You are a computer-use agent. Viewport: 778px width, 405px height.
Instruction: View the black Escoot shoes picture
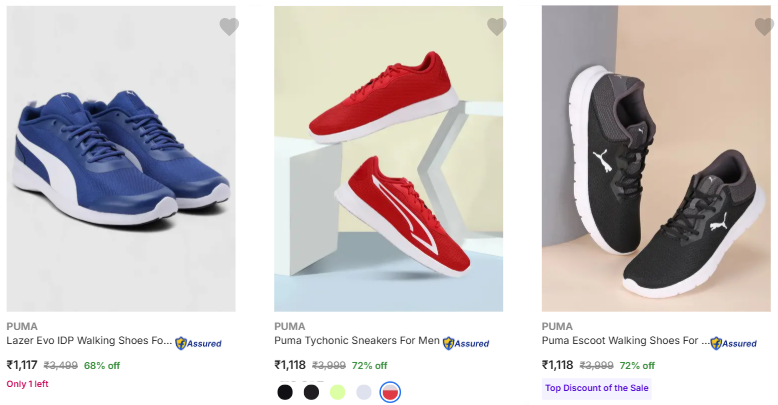point(656,158)
